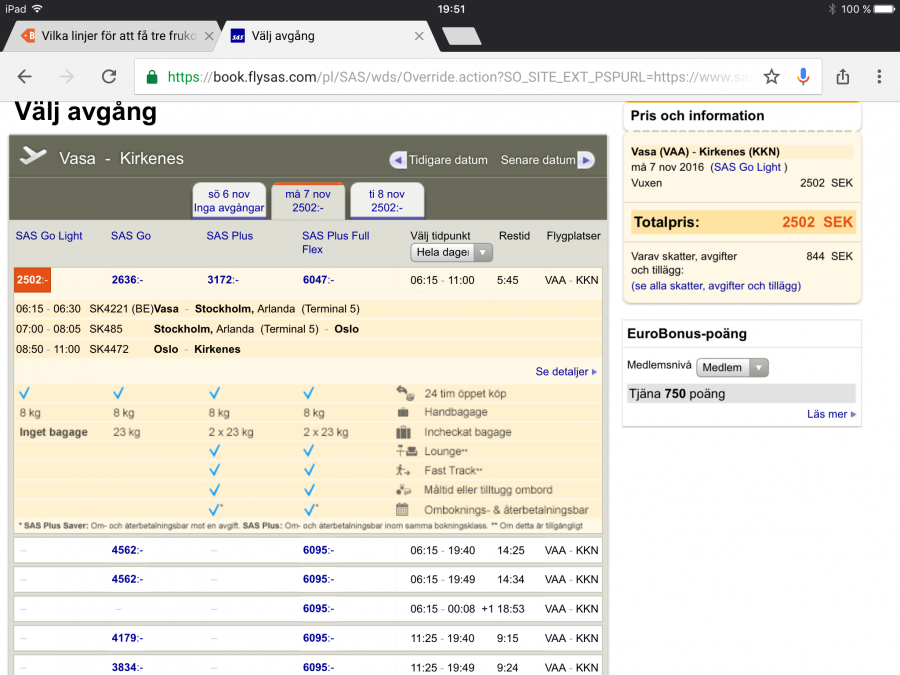
Task: Open SAS Plus Full Flex header link
Action: [x=336, y=243]
